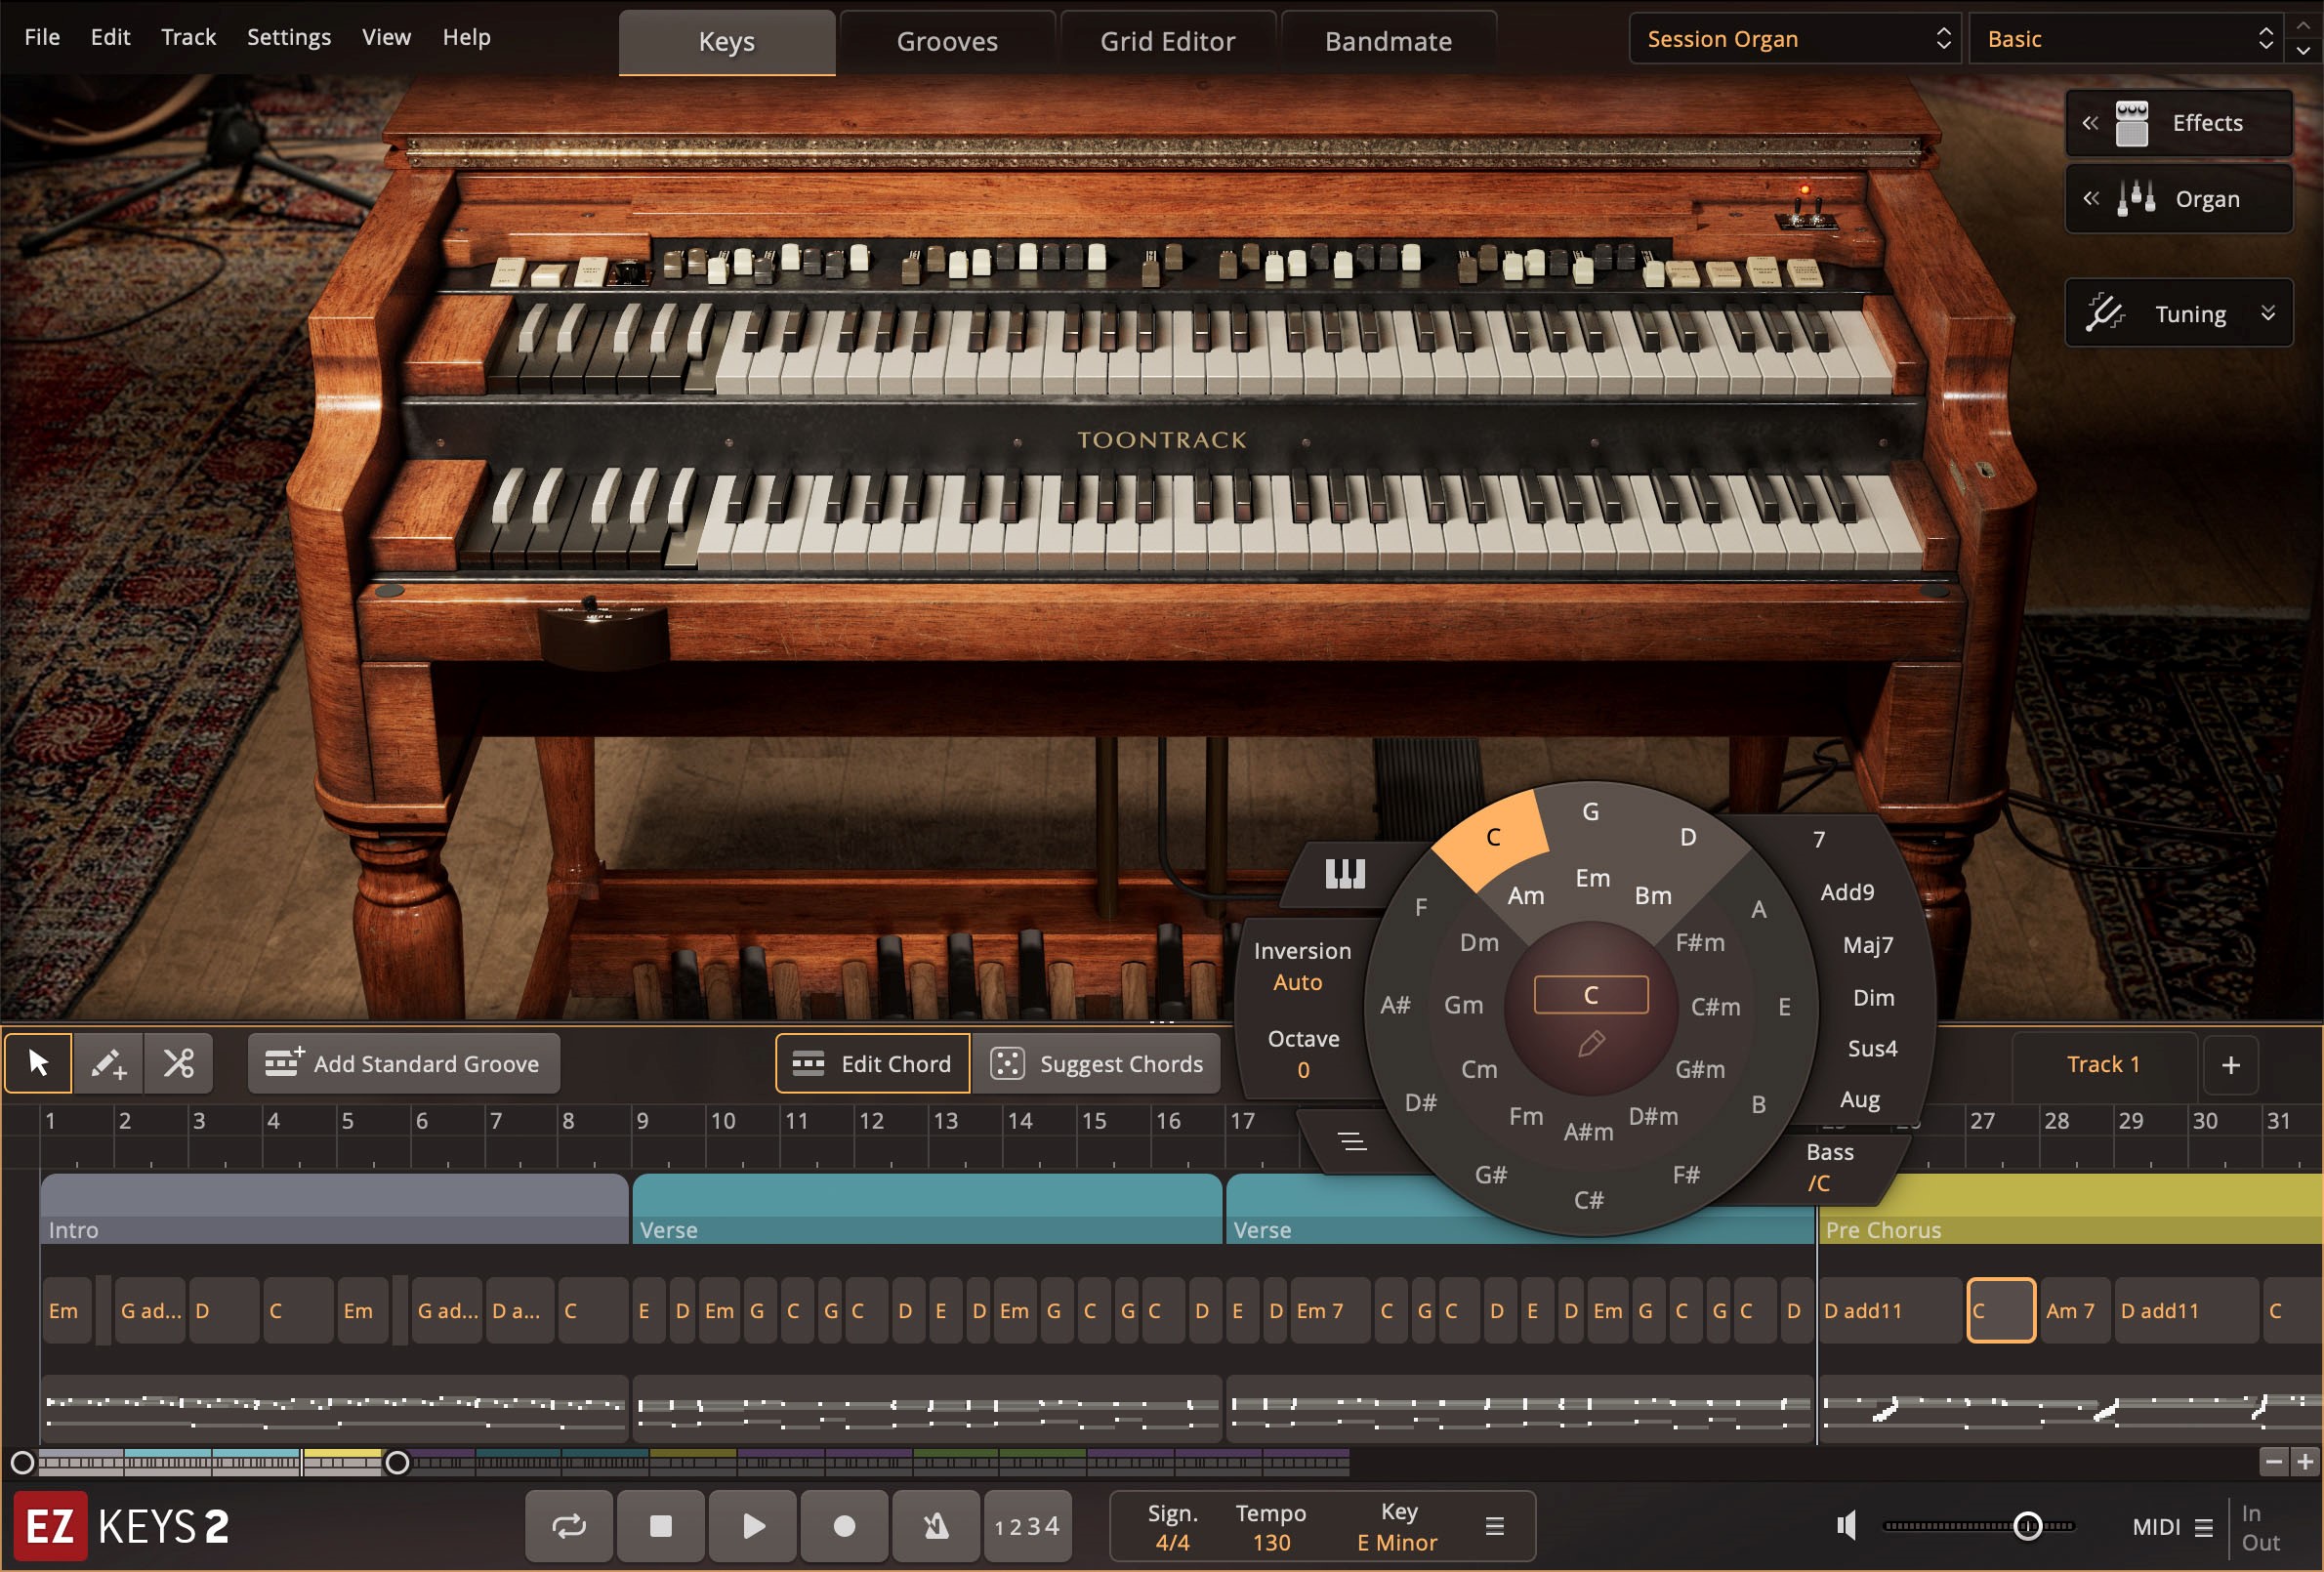Select the Am chord on the chord wheel

(1527, 898)
